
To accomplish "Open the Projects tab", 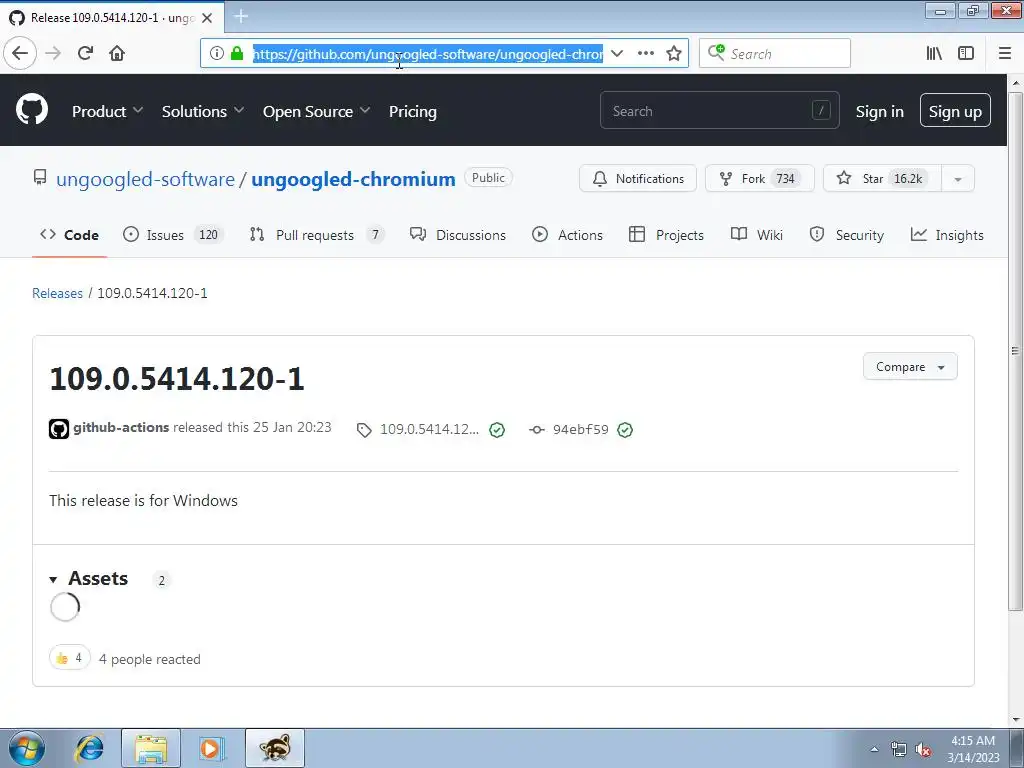I will [x=666, y=235].
